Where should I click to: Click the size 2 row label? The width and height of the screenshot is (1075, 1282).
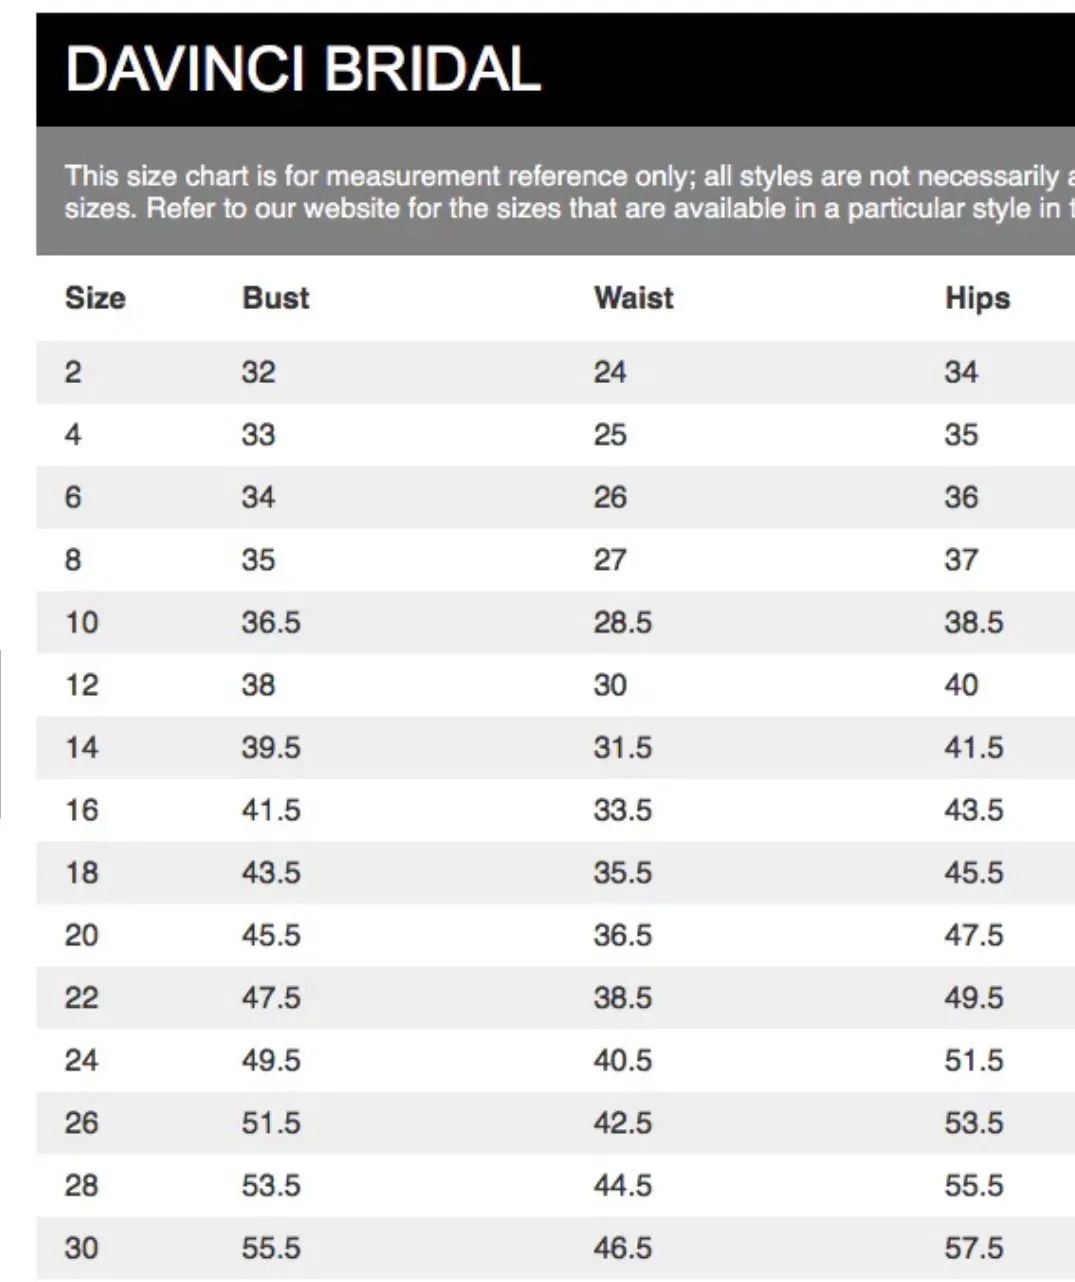pos(73,372)
